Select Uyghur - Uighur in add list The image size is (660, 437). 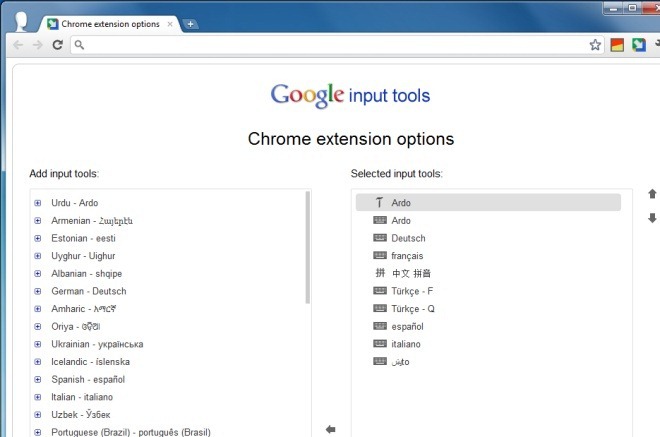pos(83,256)
